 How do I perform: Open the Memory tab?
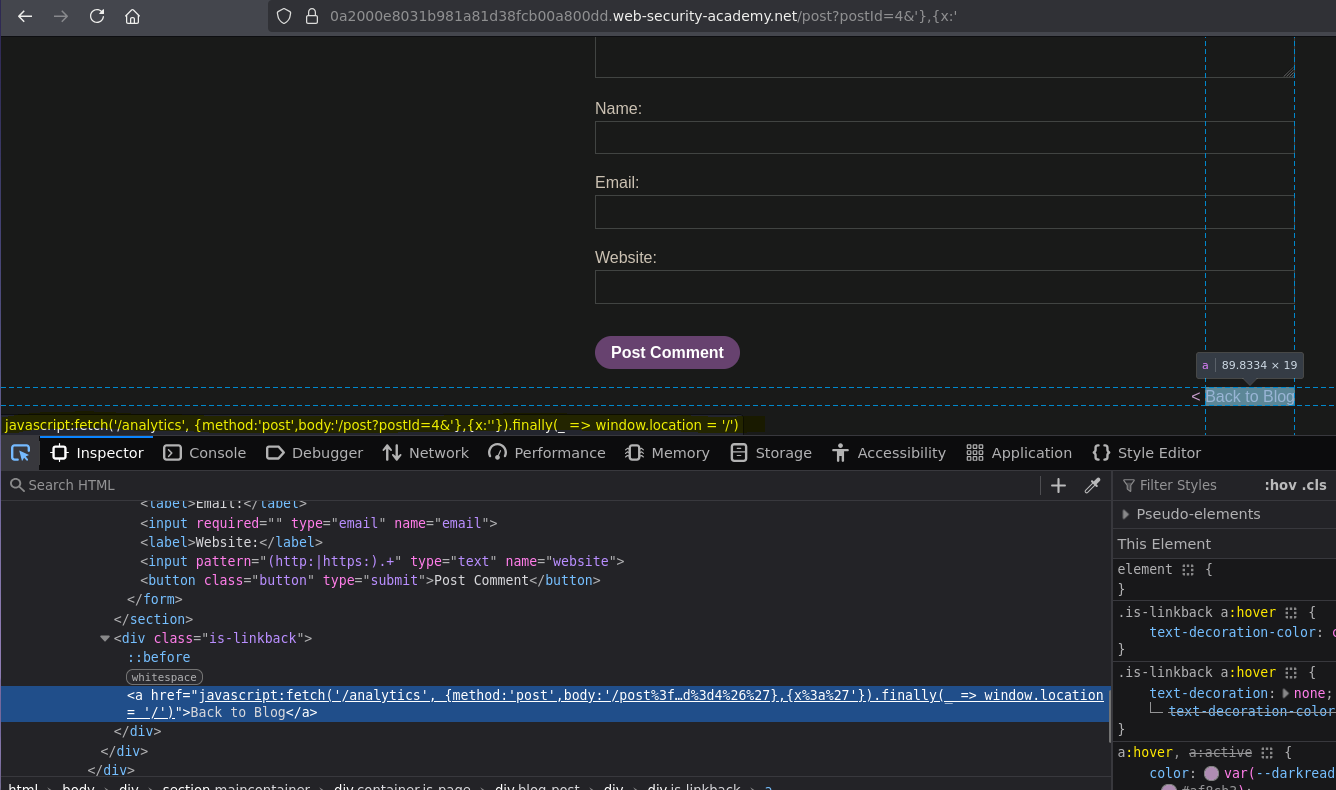pos(667,453)
